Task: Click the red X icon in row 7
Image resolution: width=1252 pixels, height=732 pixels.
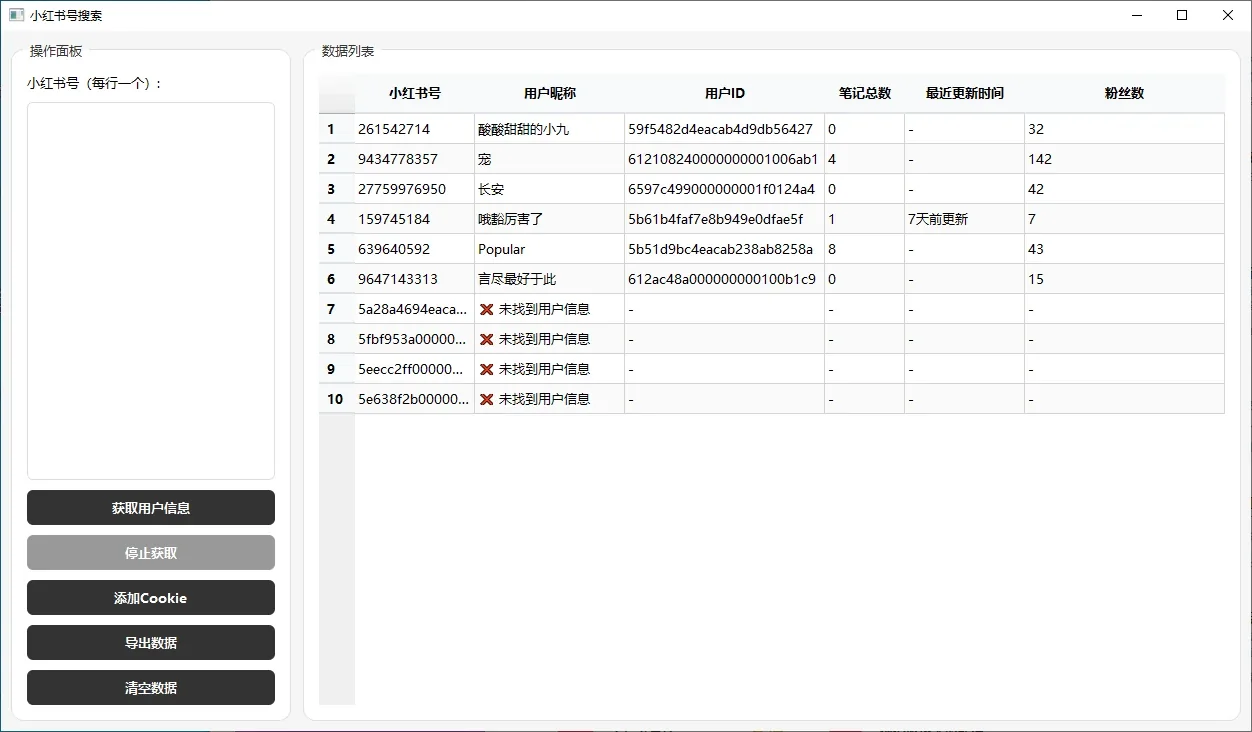Action: pos(487,309)
